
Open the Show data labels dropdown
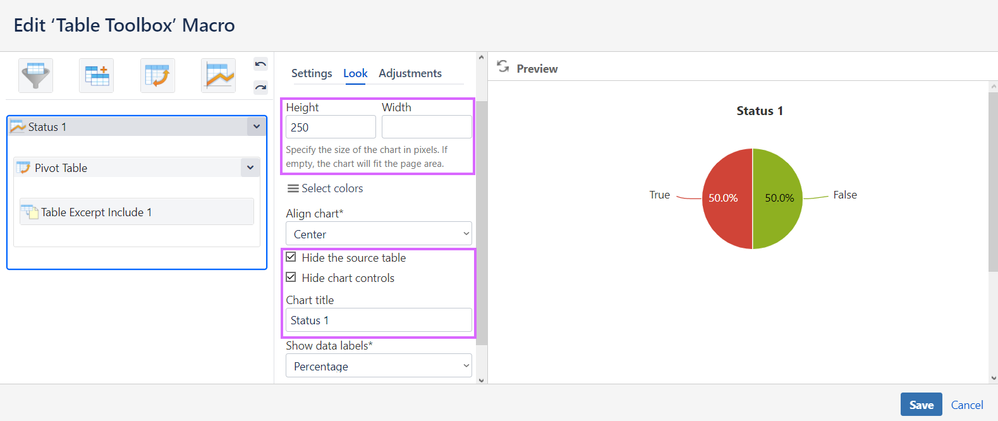pyautogui.click(x=379, y=366)
